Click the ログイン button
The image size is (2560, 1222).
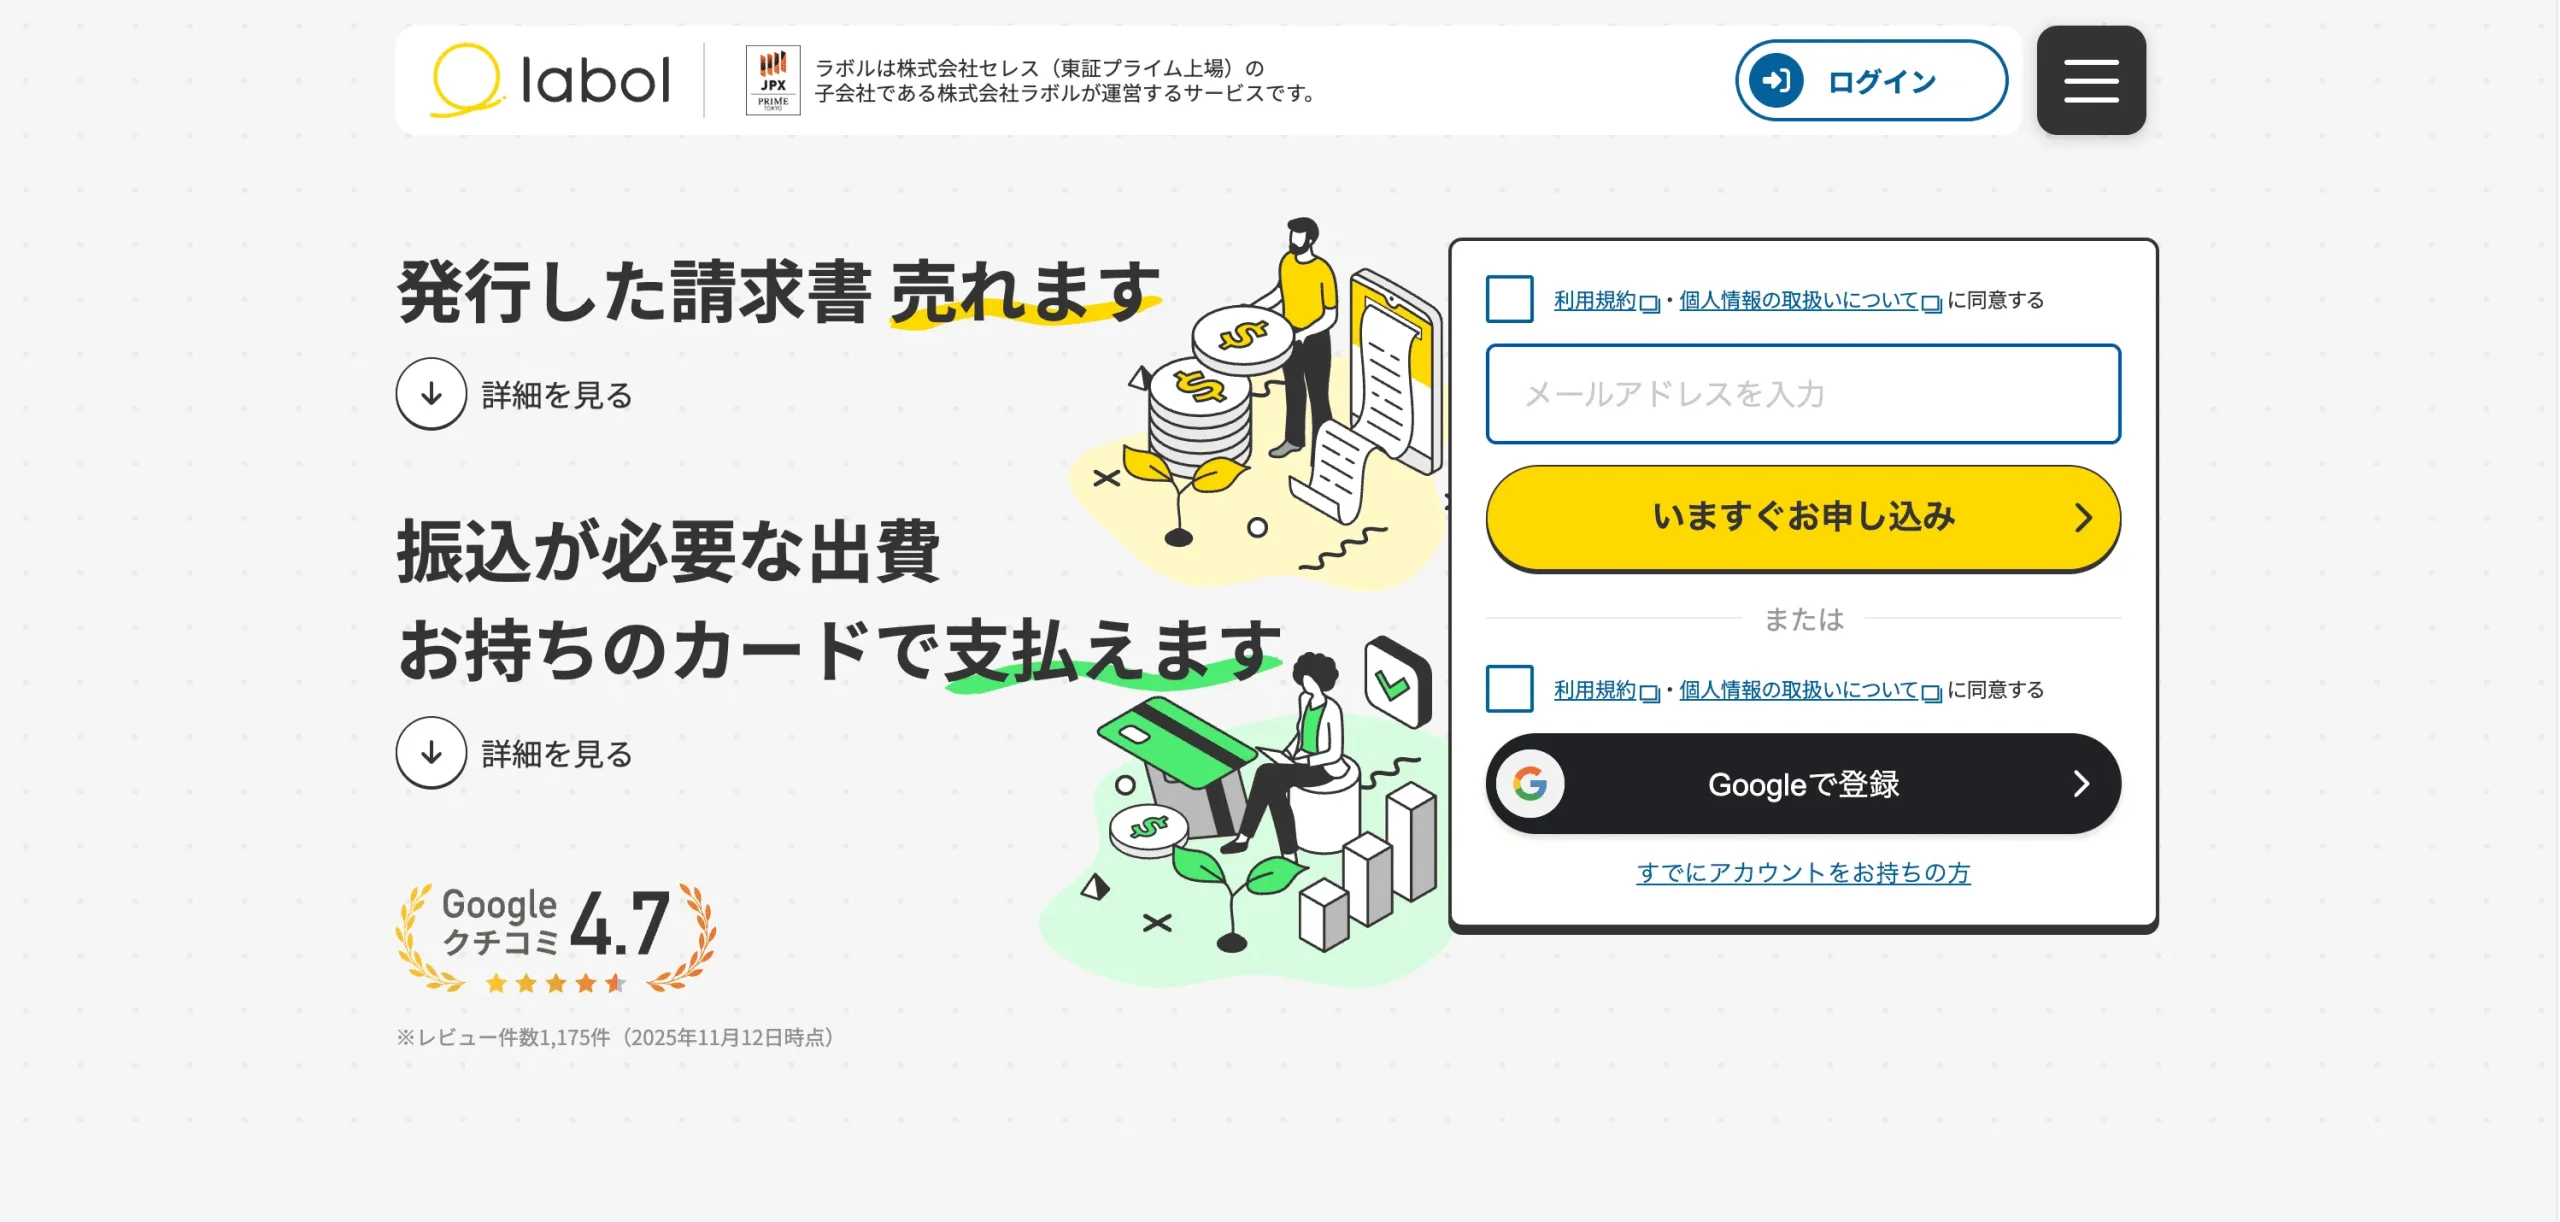1871,80
